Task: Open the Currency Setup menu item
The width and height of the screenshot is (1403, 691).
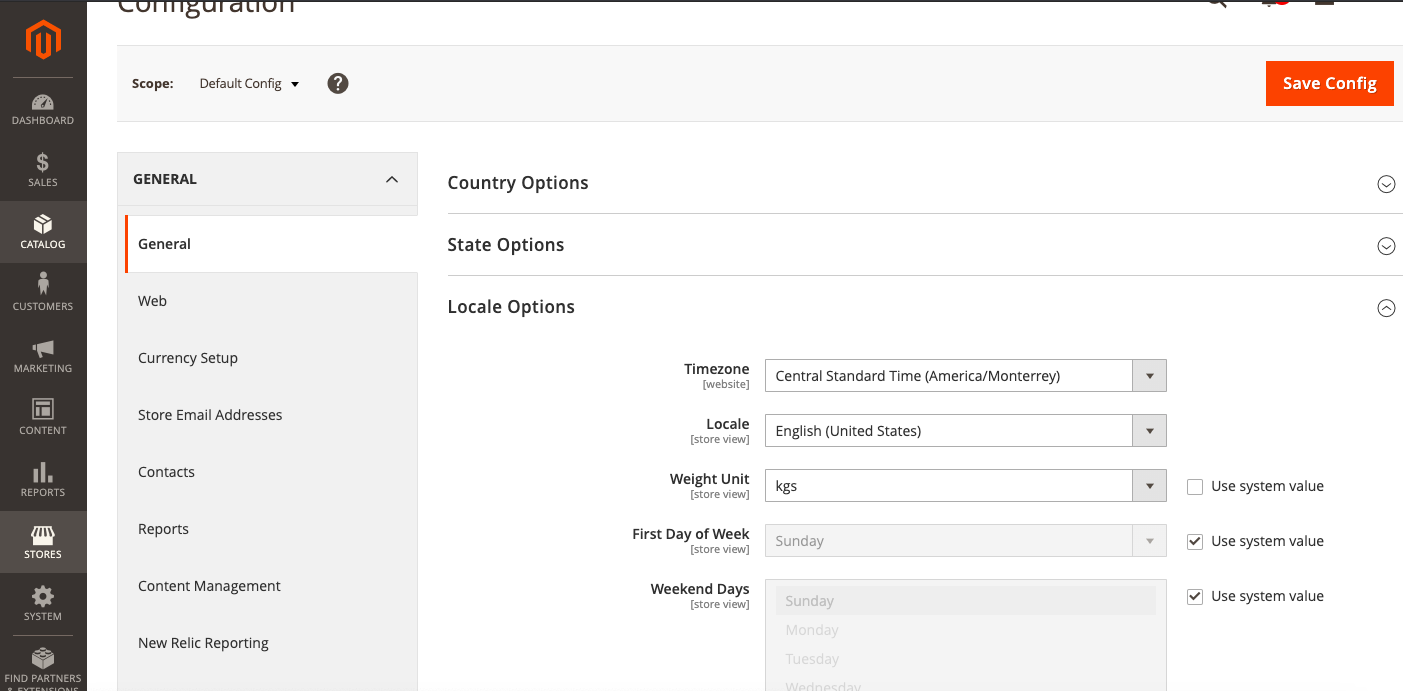Action: pyautogui.click(x=188, y=357)
